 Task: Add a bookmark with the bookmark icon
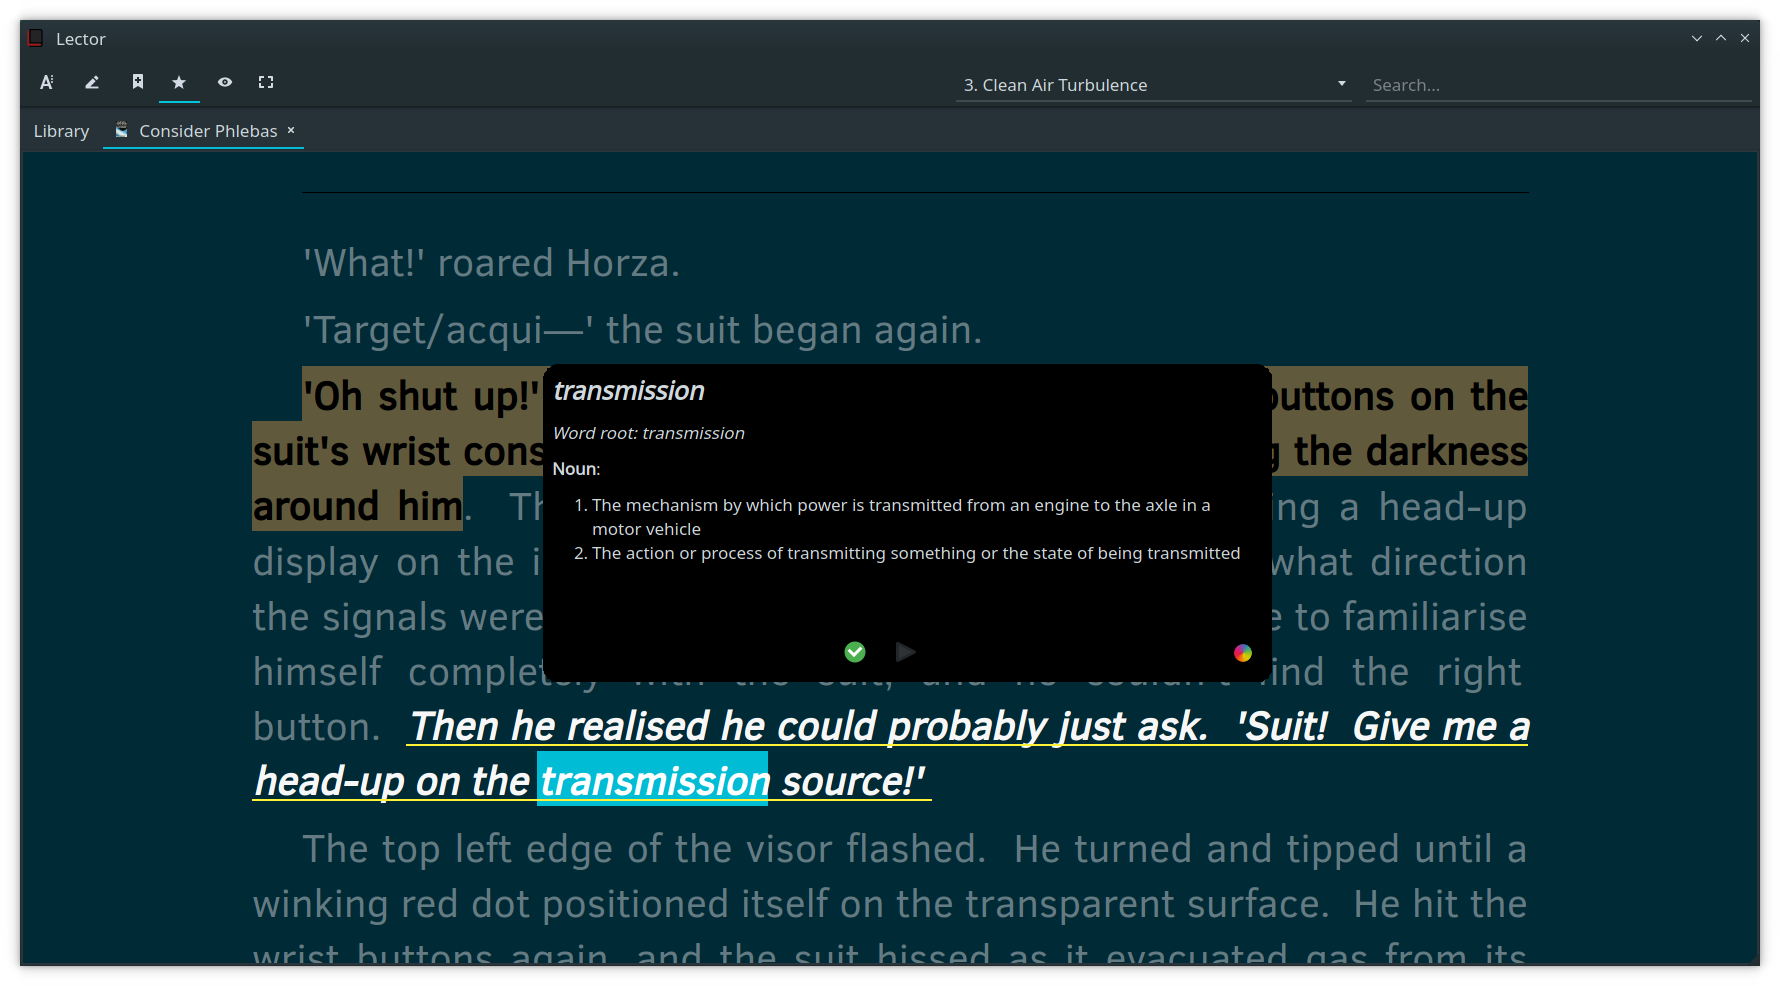click(138, 83)
